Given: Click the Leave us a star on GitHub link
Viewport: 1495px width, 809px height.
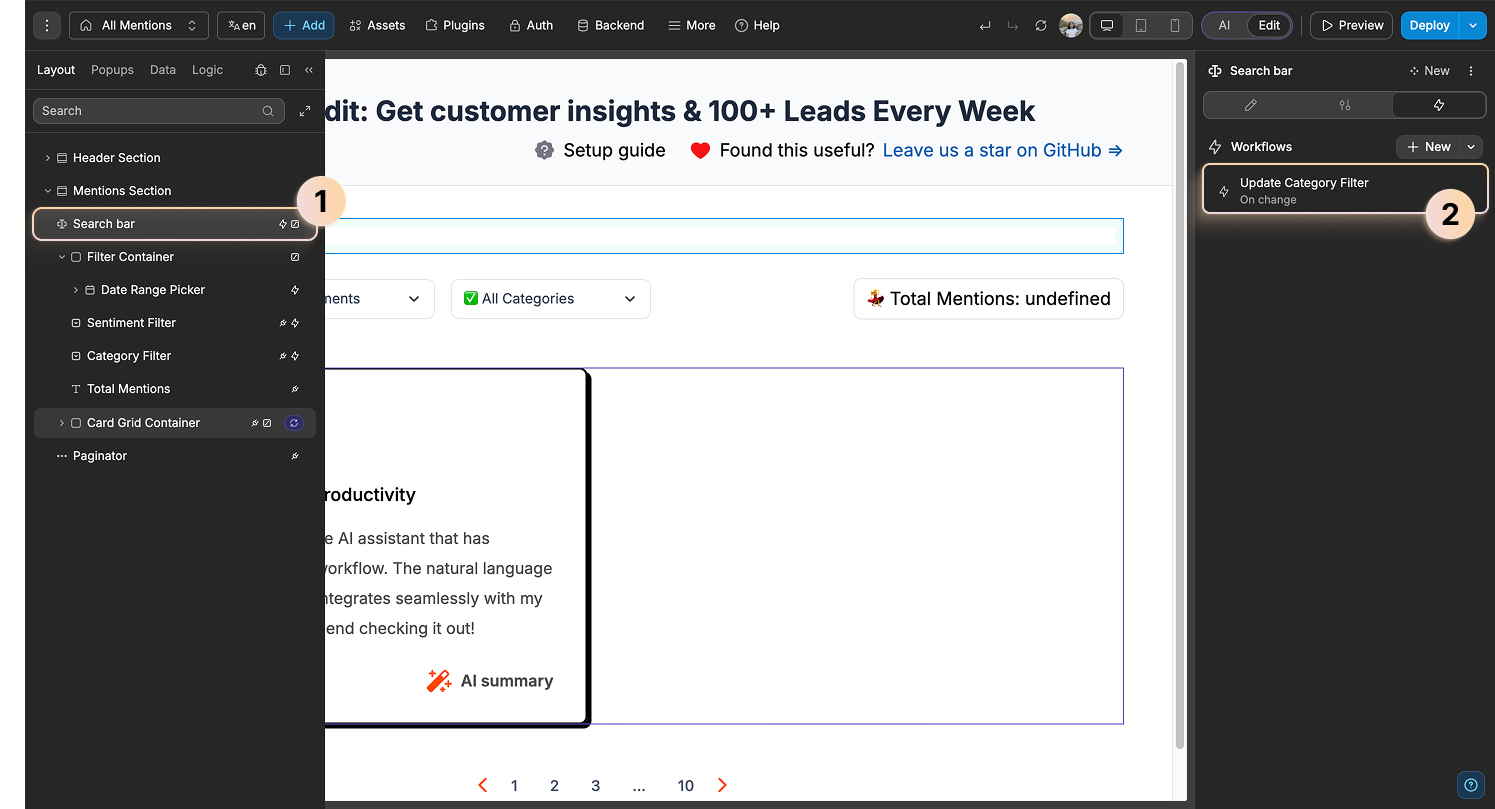Looking at the screenshot, I should pyautogui.click(x=992, y=150).
